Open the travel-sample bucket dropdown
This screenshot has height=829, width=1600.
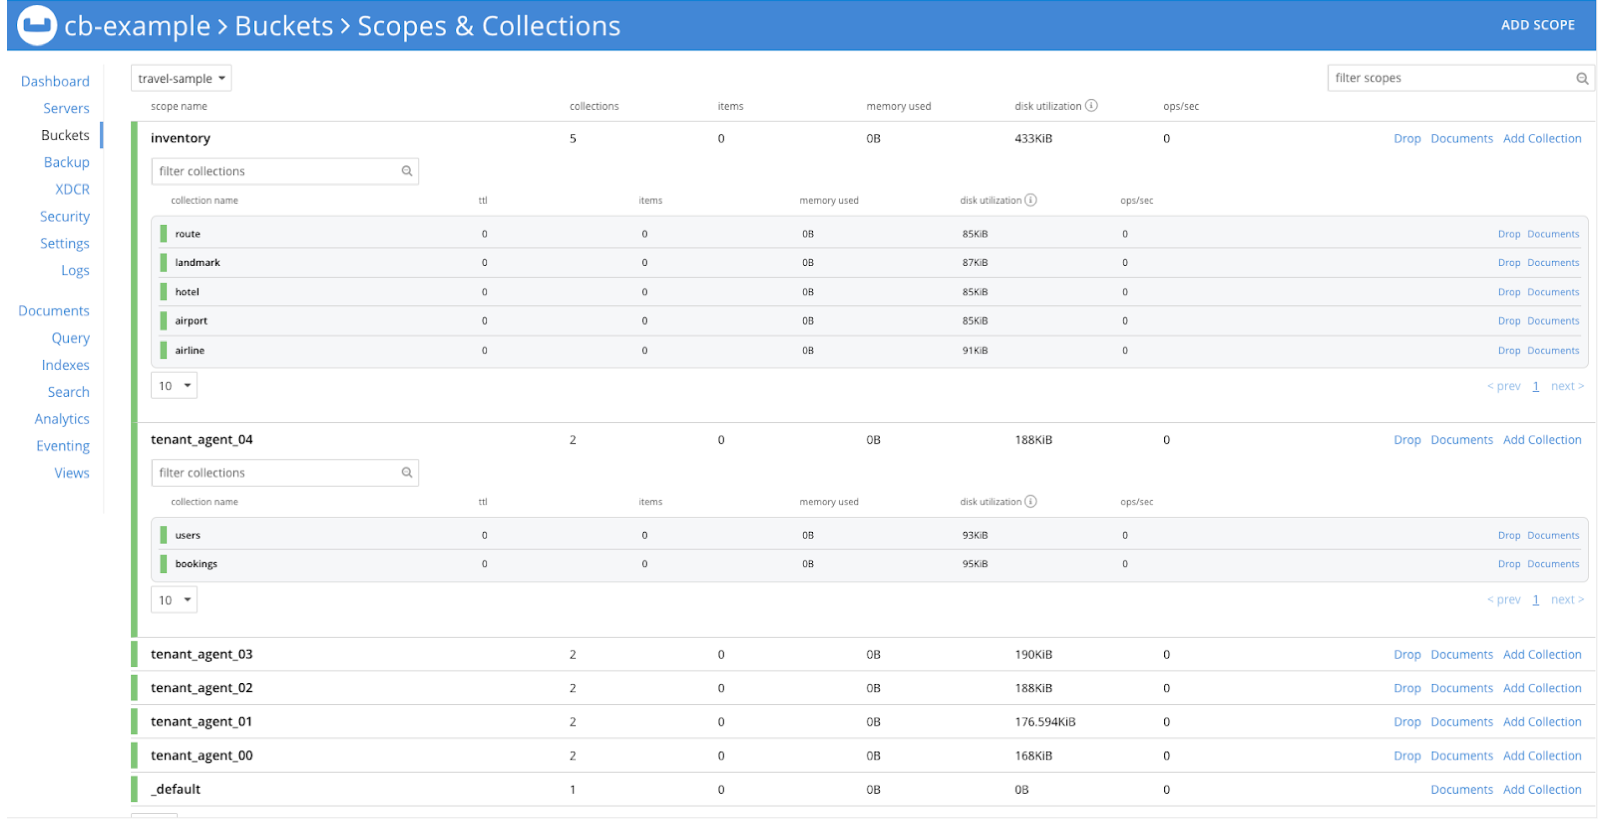(181, 79)
